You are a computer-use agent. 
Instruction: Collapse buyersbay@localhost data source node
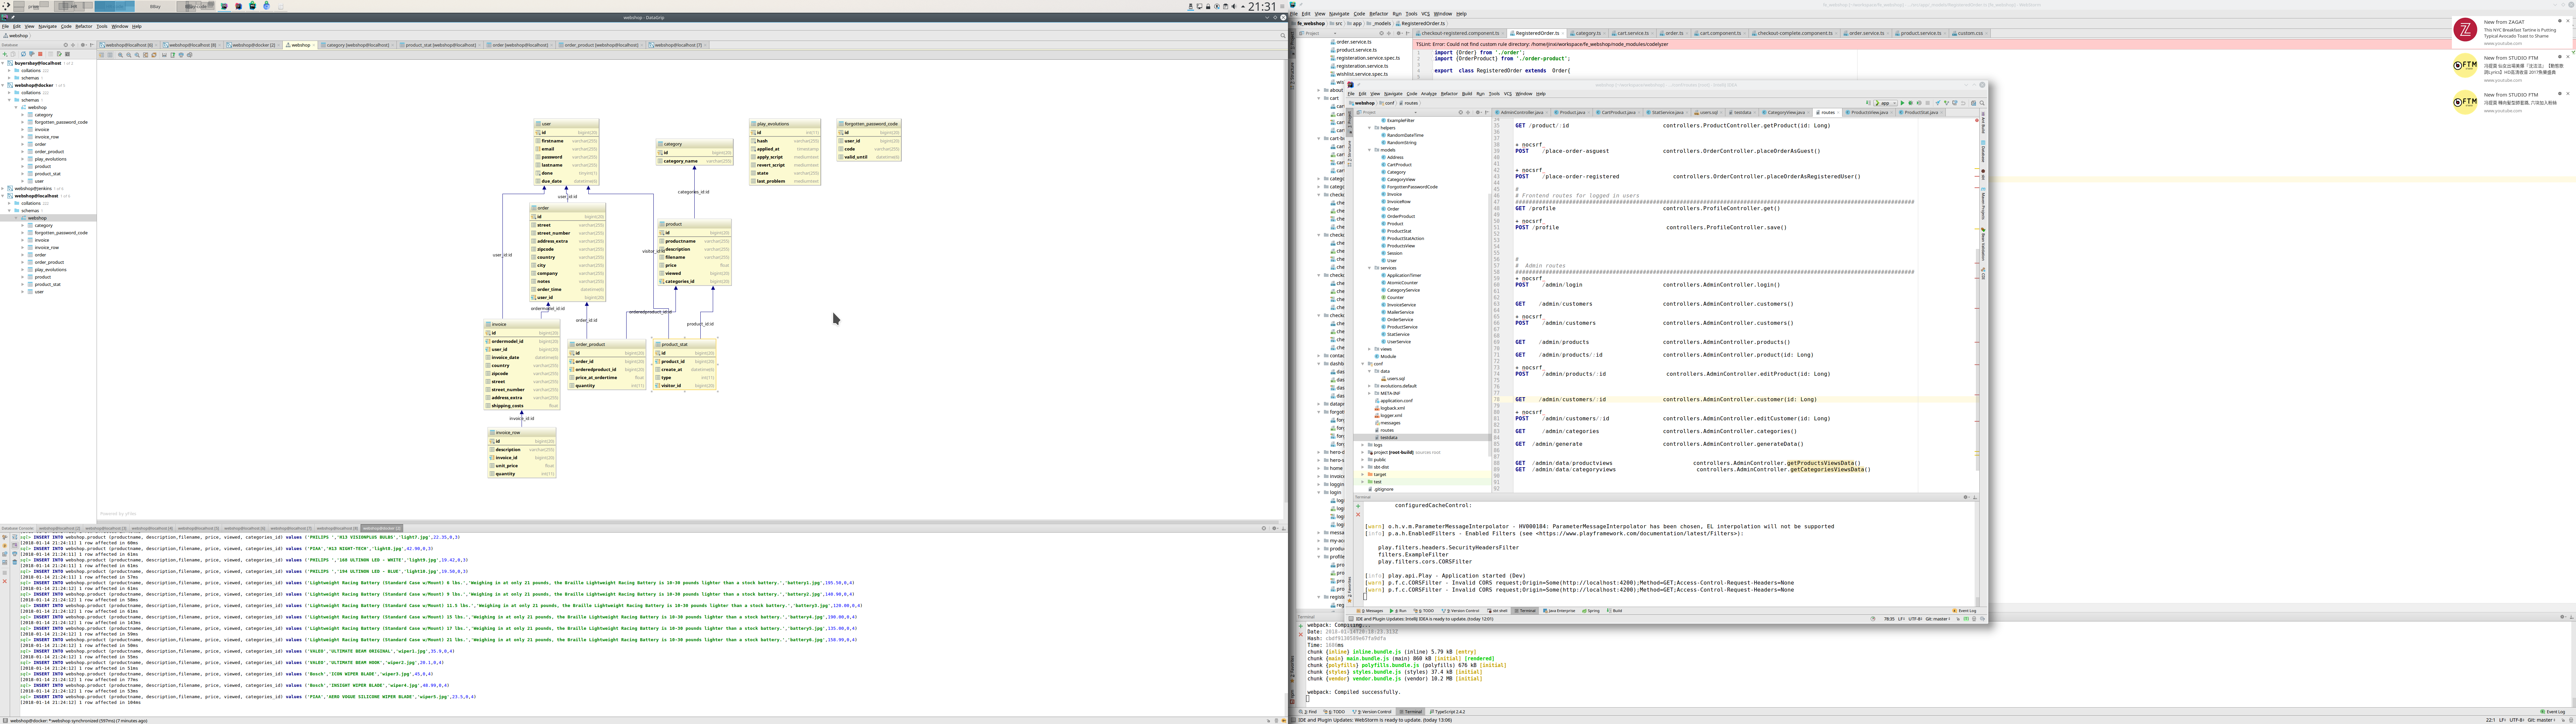coord(3,63)
